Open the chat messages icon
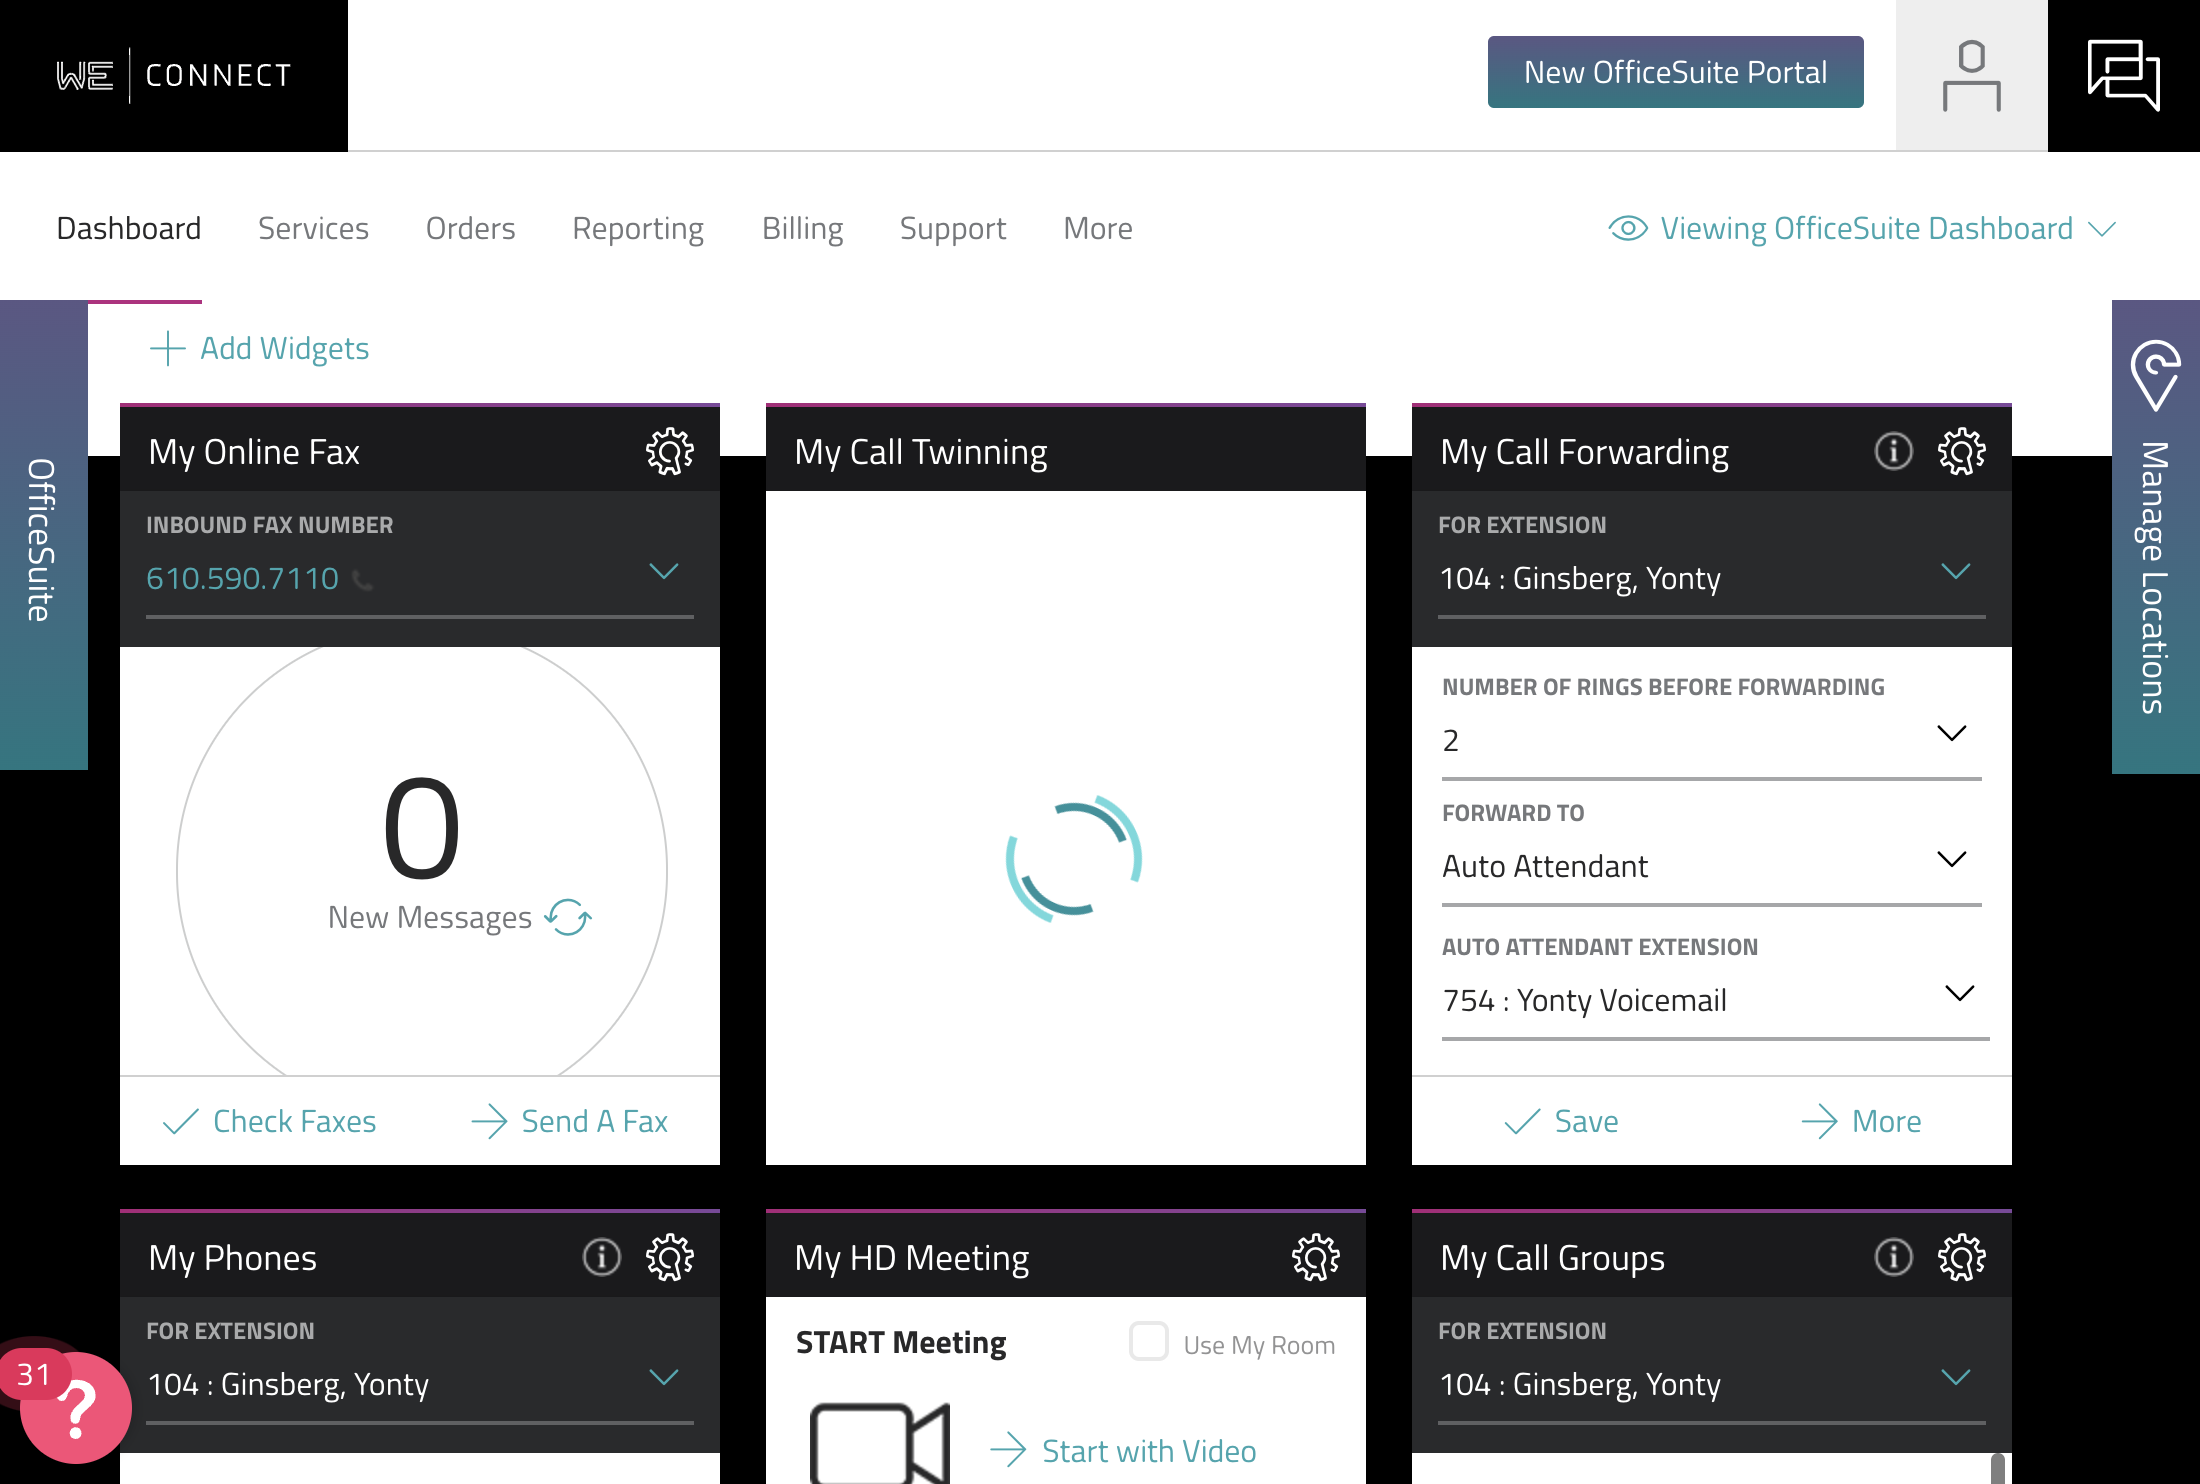 pyautogui.click(x=2124, y=76)
